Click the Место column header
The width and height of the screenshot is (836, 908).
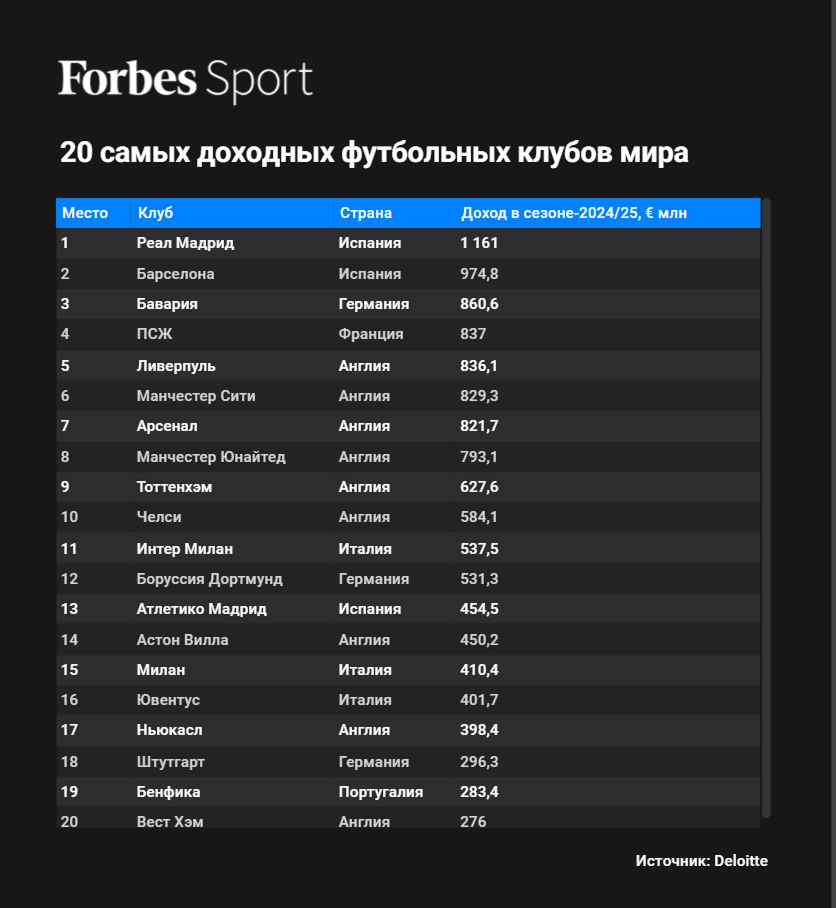click(85, 213)
